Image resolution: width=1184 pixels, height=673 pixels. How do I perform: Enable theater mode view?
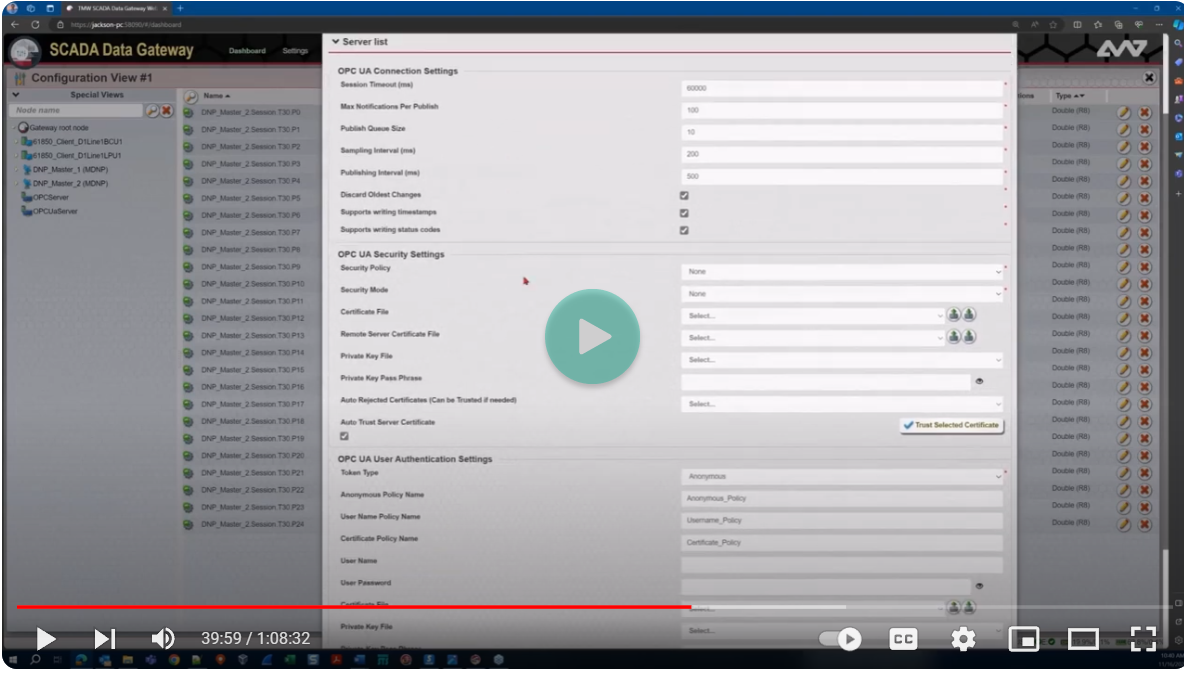click(x=1083, y=639)
